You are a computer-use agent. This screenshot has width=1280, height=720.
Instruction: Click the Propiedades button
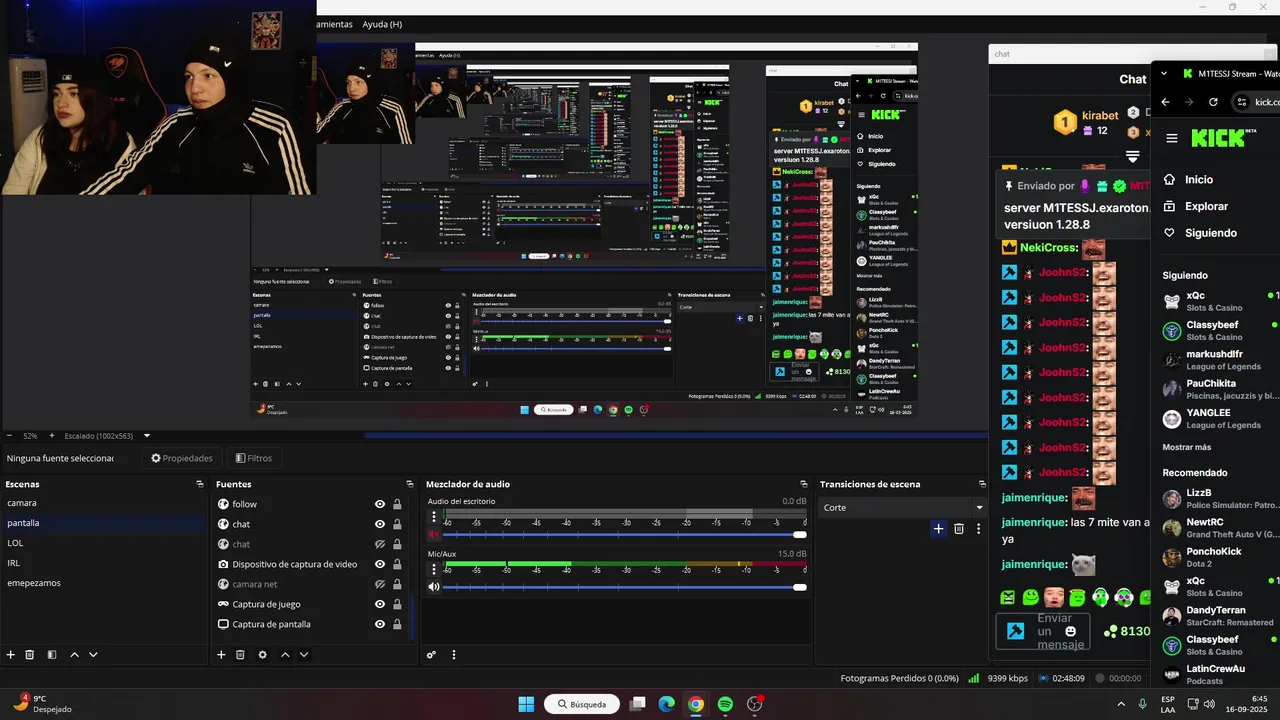click(182, 458)
